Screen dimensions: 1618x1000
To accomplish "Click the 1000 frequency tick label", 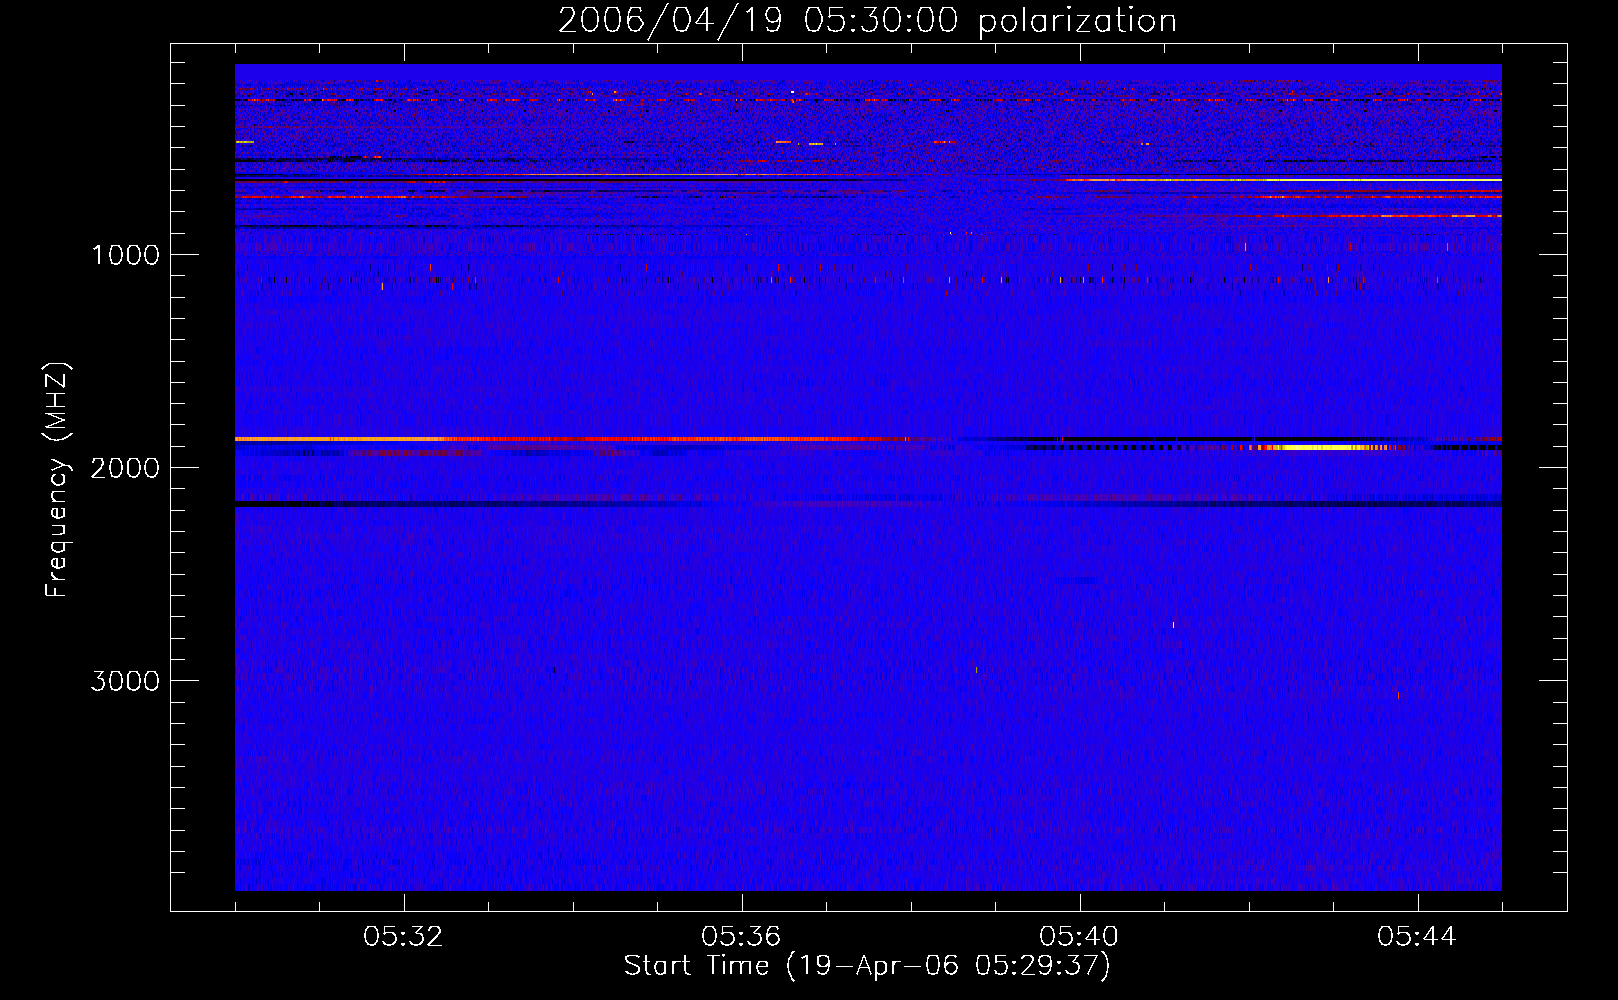I will point(126,255).
